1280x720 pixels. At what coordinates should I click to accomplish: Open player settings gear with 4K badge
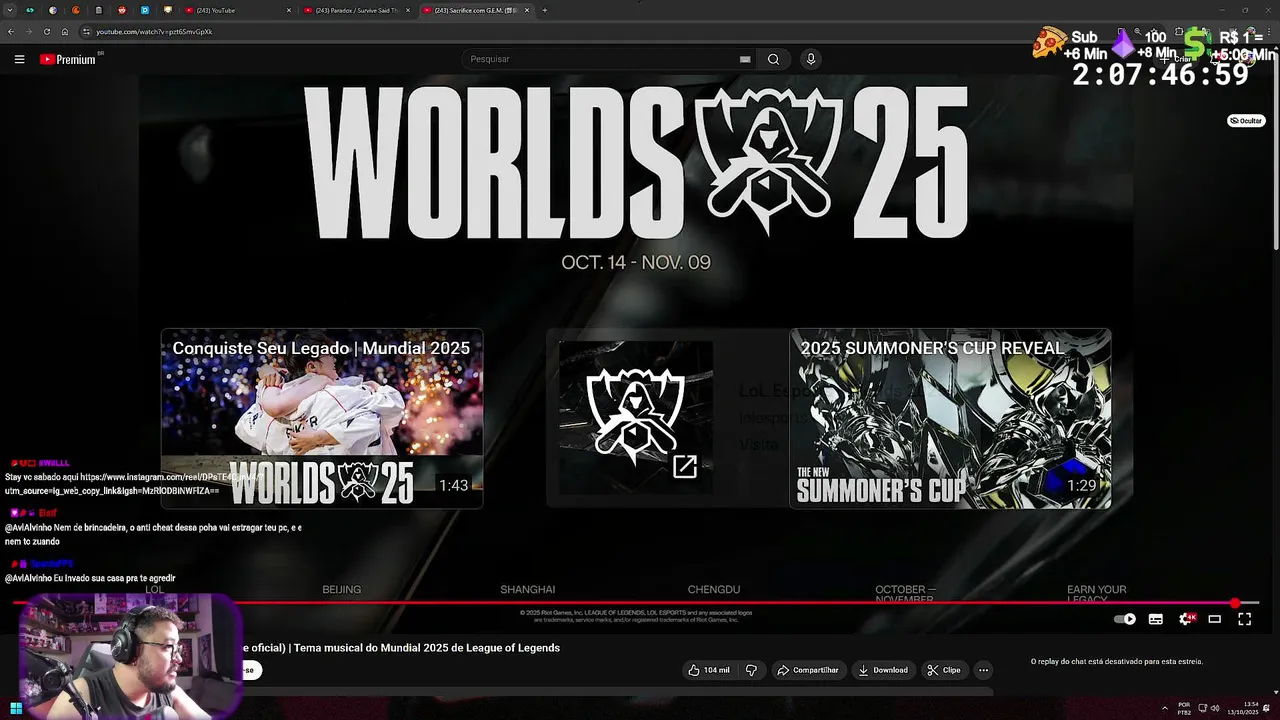click(x=1186, y=619)
